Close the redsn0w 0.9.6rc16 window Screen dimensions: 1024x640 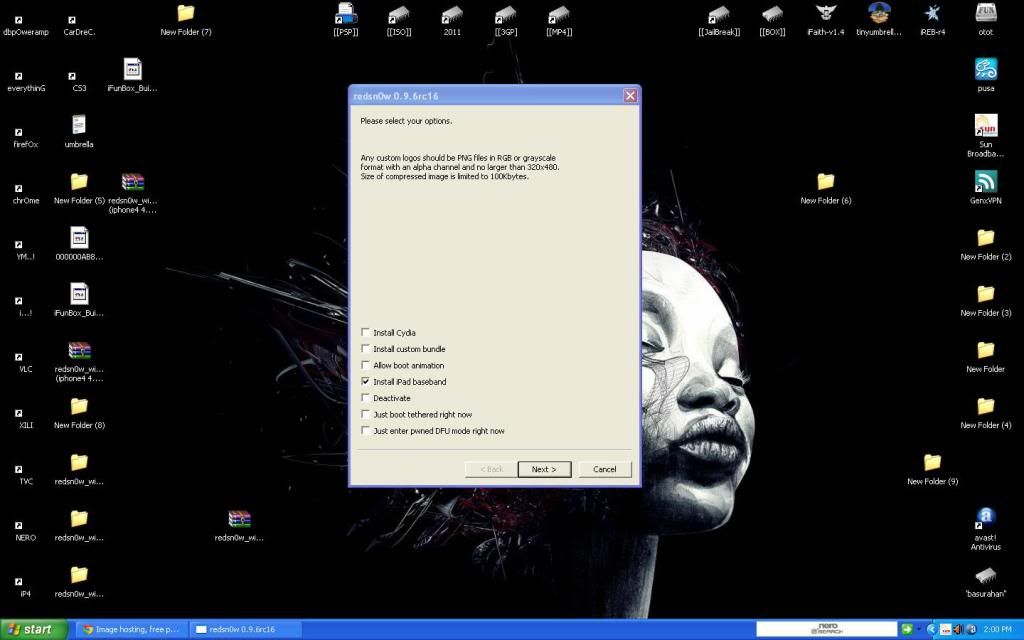(630, 96)
